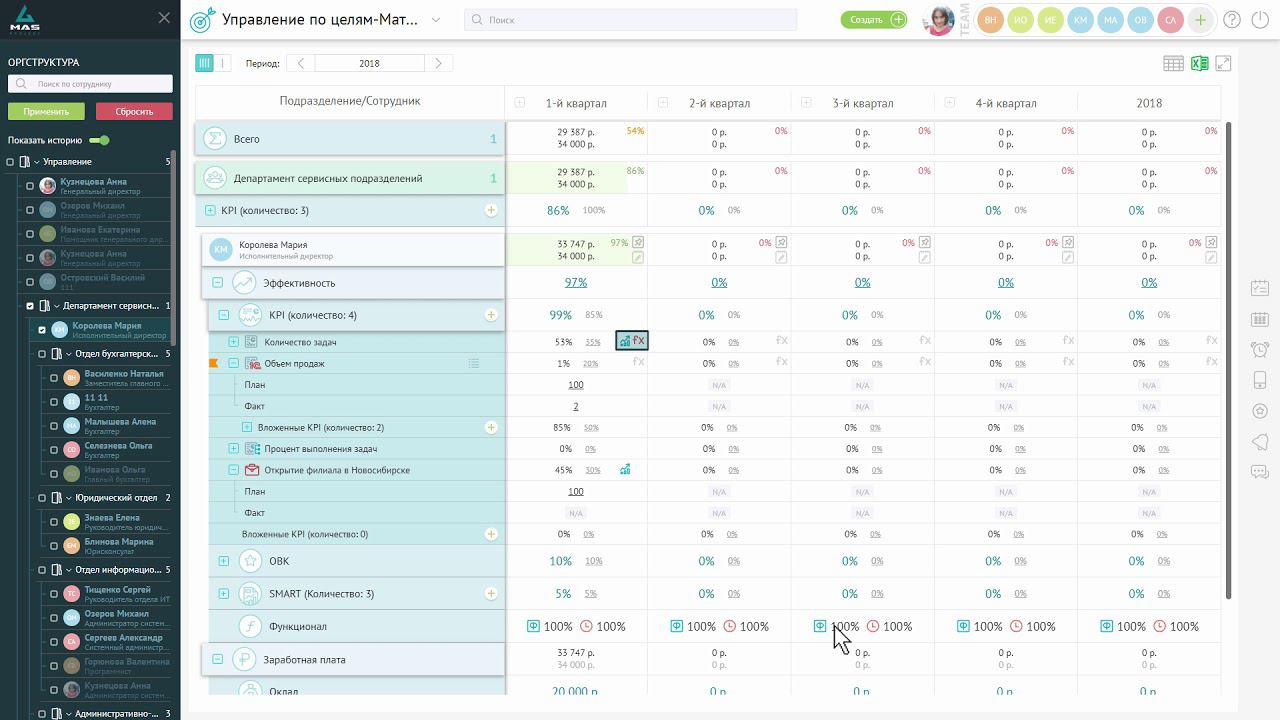
Task: Click the chart icon on Открытие филиала row
Action: [x=625, y=469]
